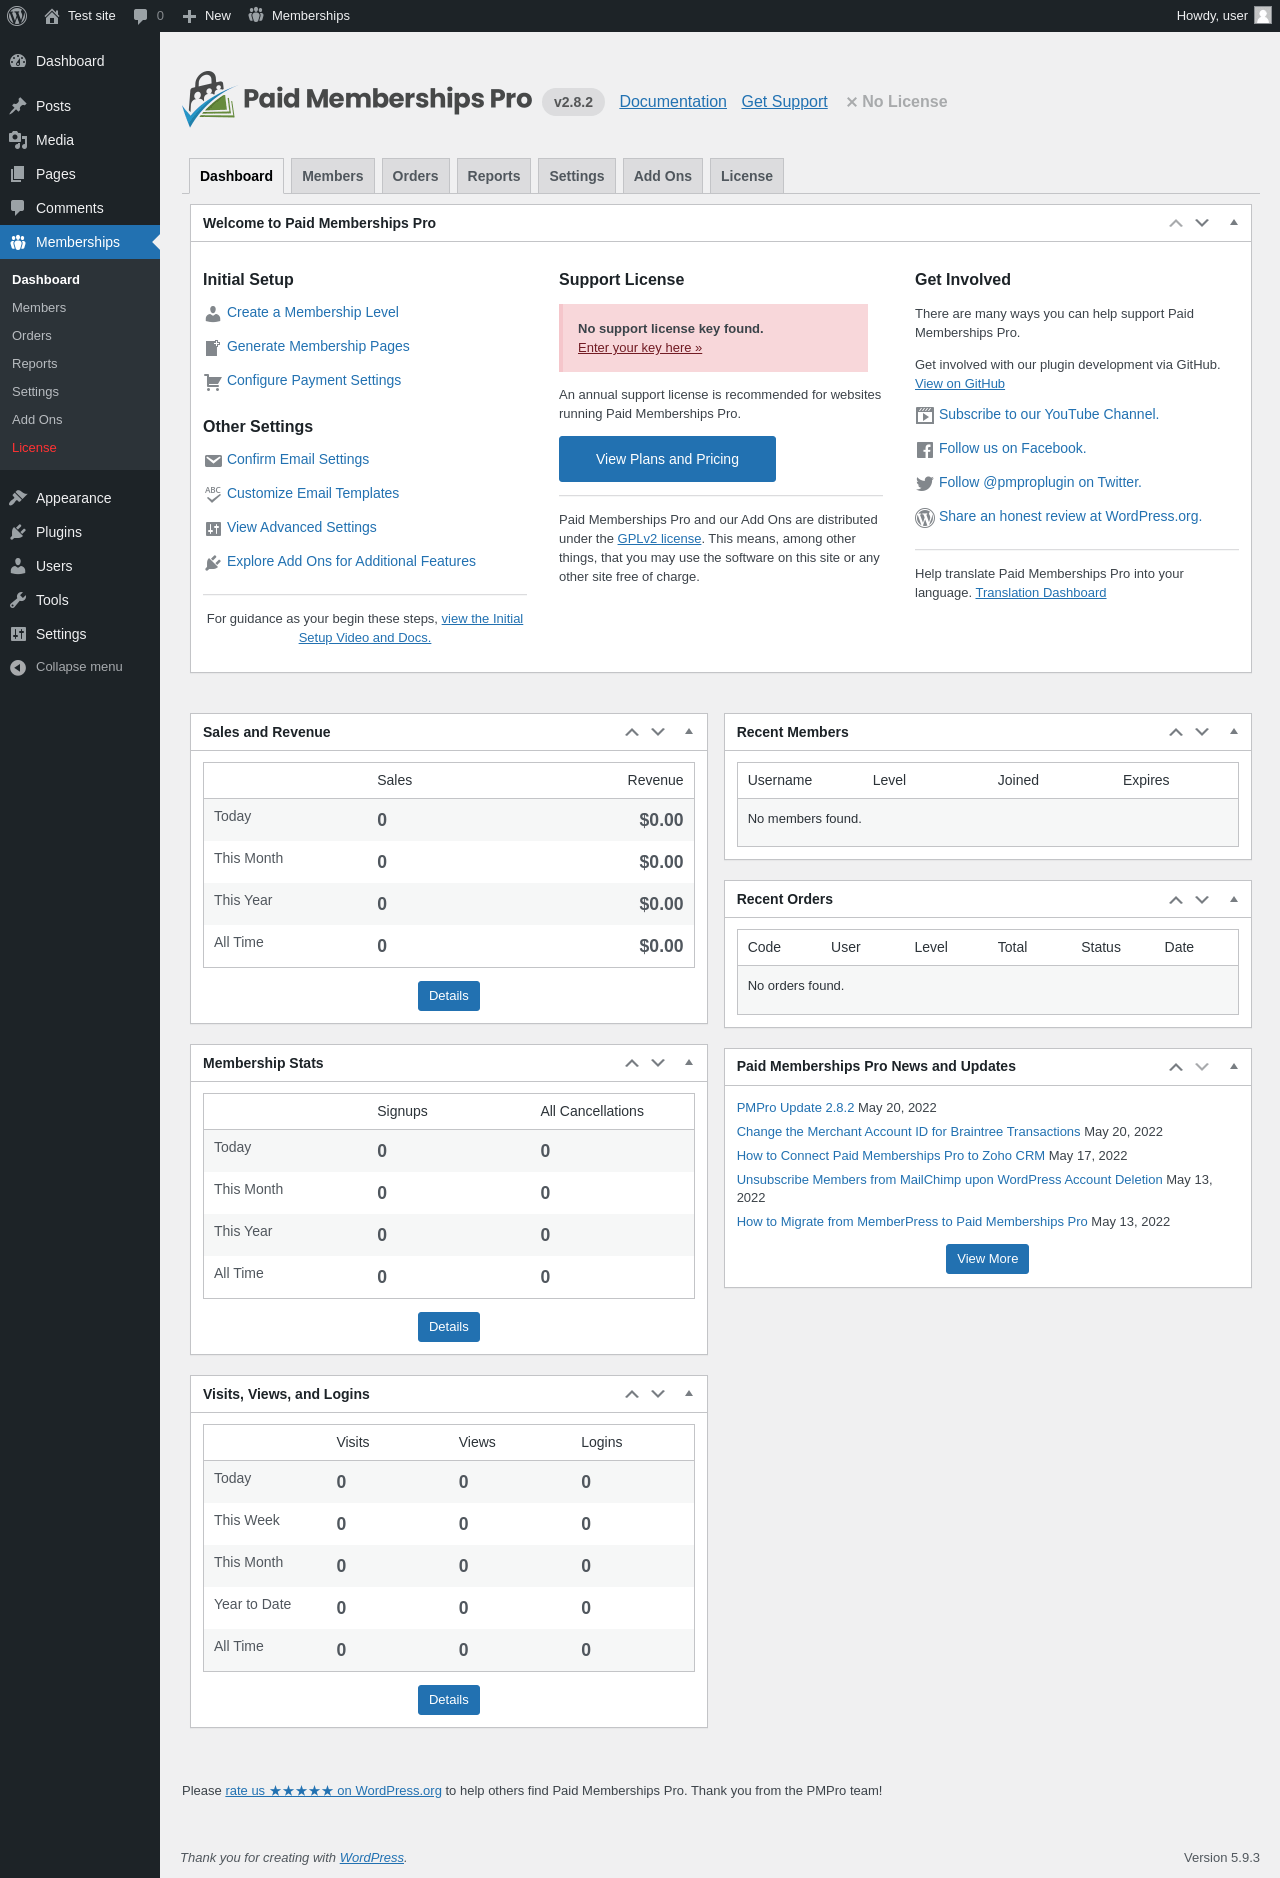This screenshot has height=1878, width=1280.
Task: Move Recent Members panel down
Action: coord(1202,732)
